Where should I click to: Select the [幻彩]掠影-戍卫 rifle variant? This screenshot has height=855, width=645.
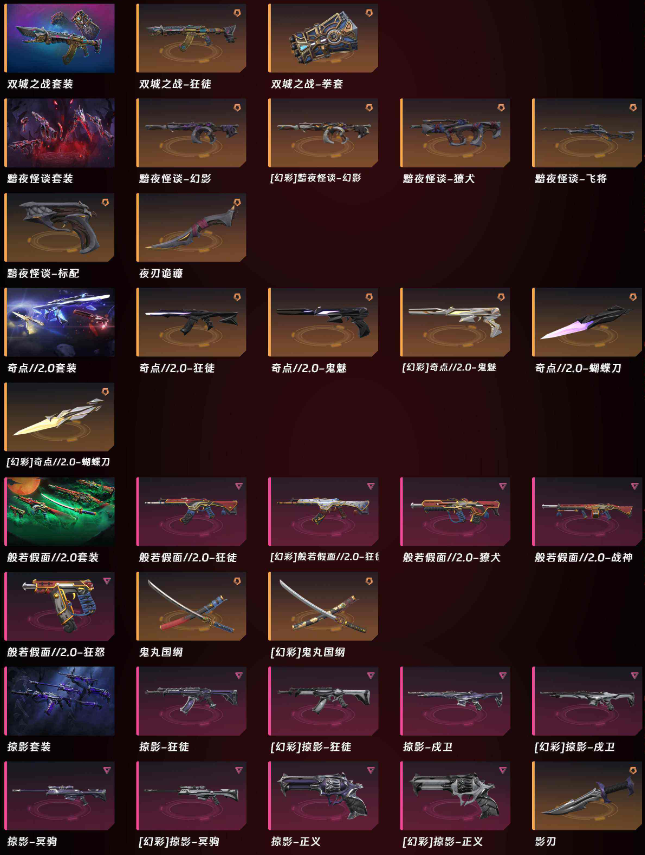587,701
